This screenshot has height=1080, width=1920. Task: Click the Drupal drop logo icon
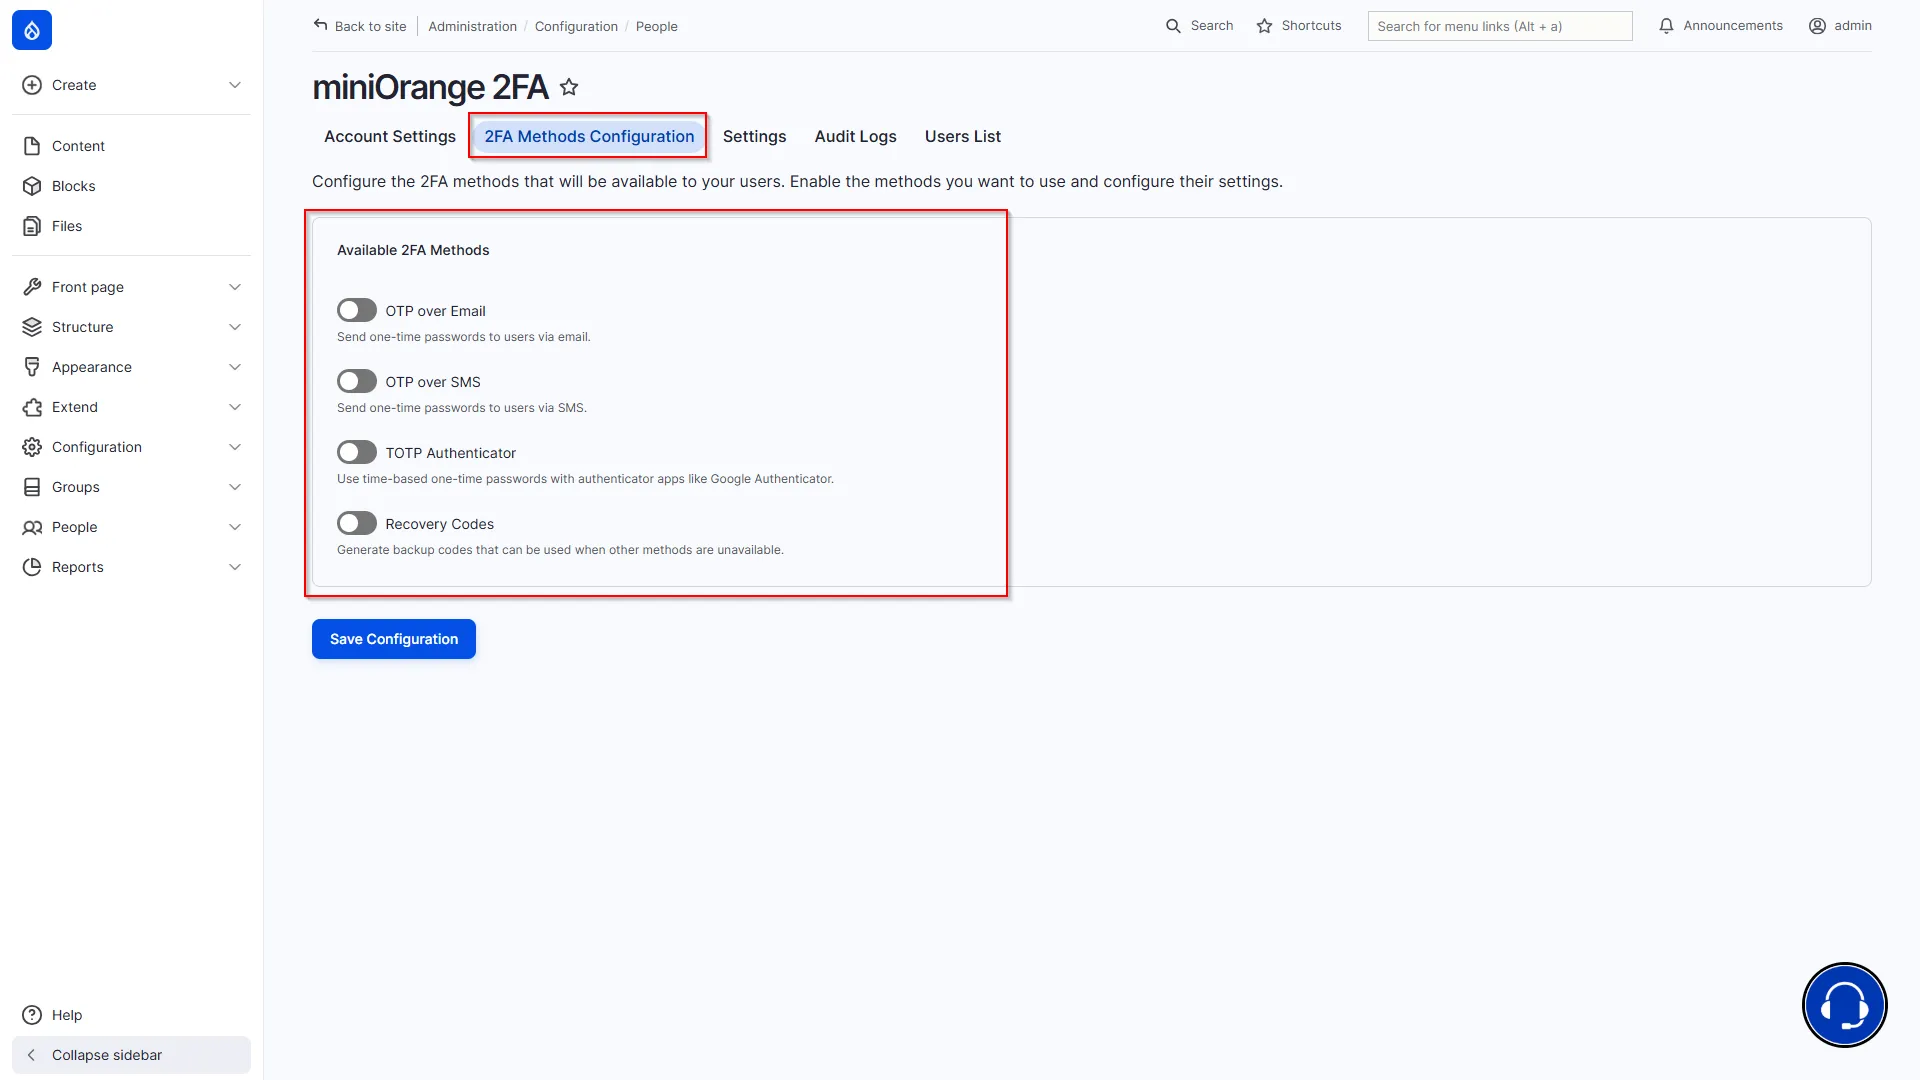(32, 30)
